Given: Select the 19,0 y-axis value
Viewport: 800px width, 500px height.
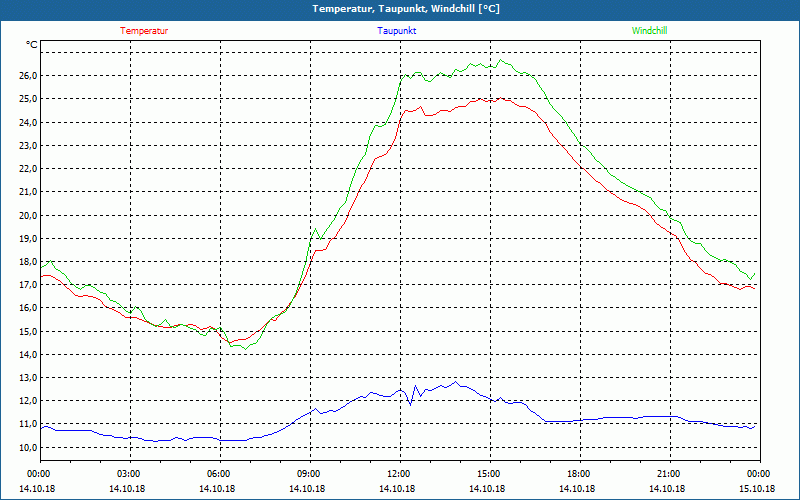Looking at the screenshot, I should 28,239.
